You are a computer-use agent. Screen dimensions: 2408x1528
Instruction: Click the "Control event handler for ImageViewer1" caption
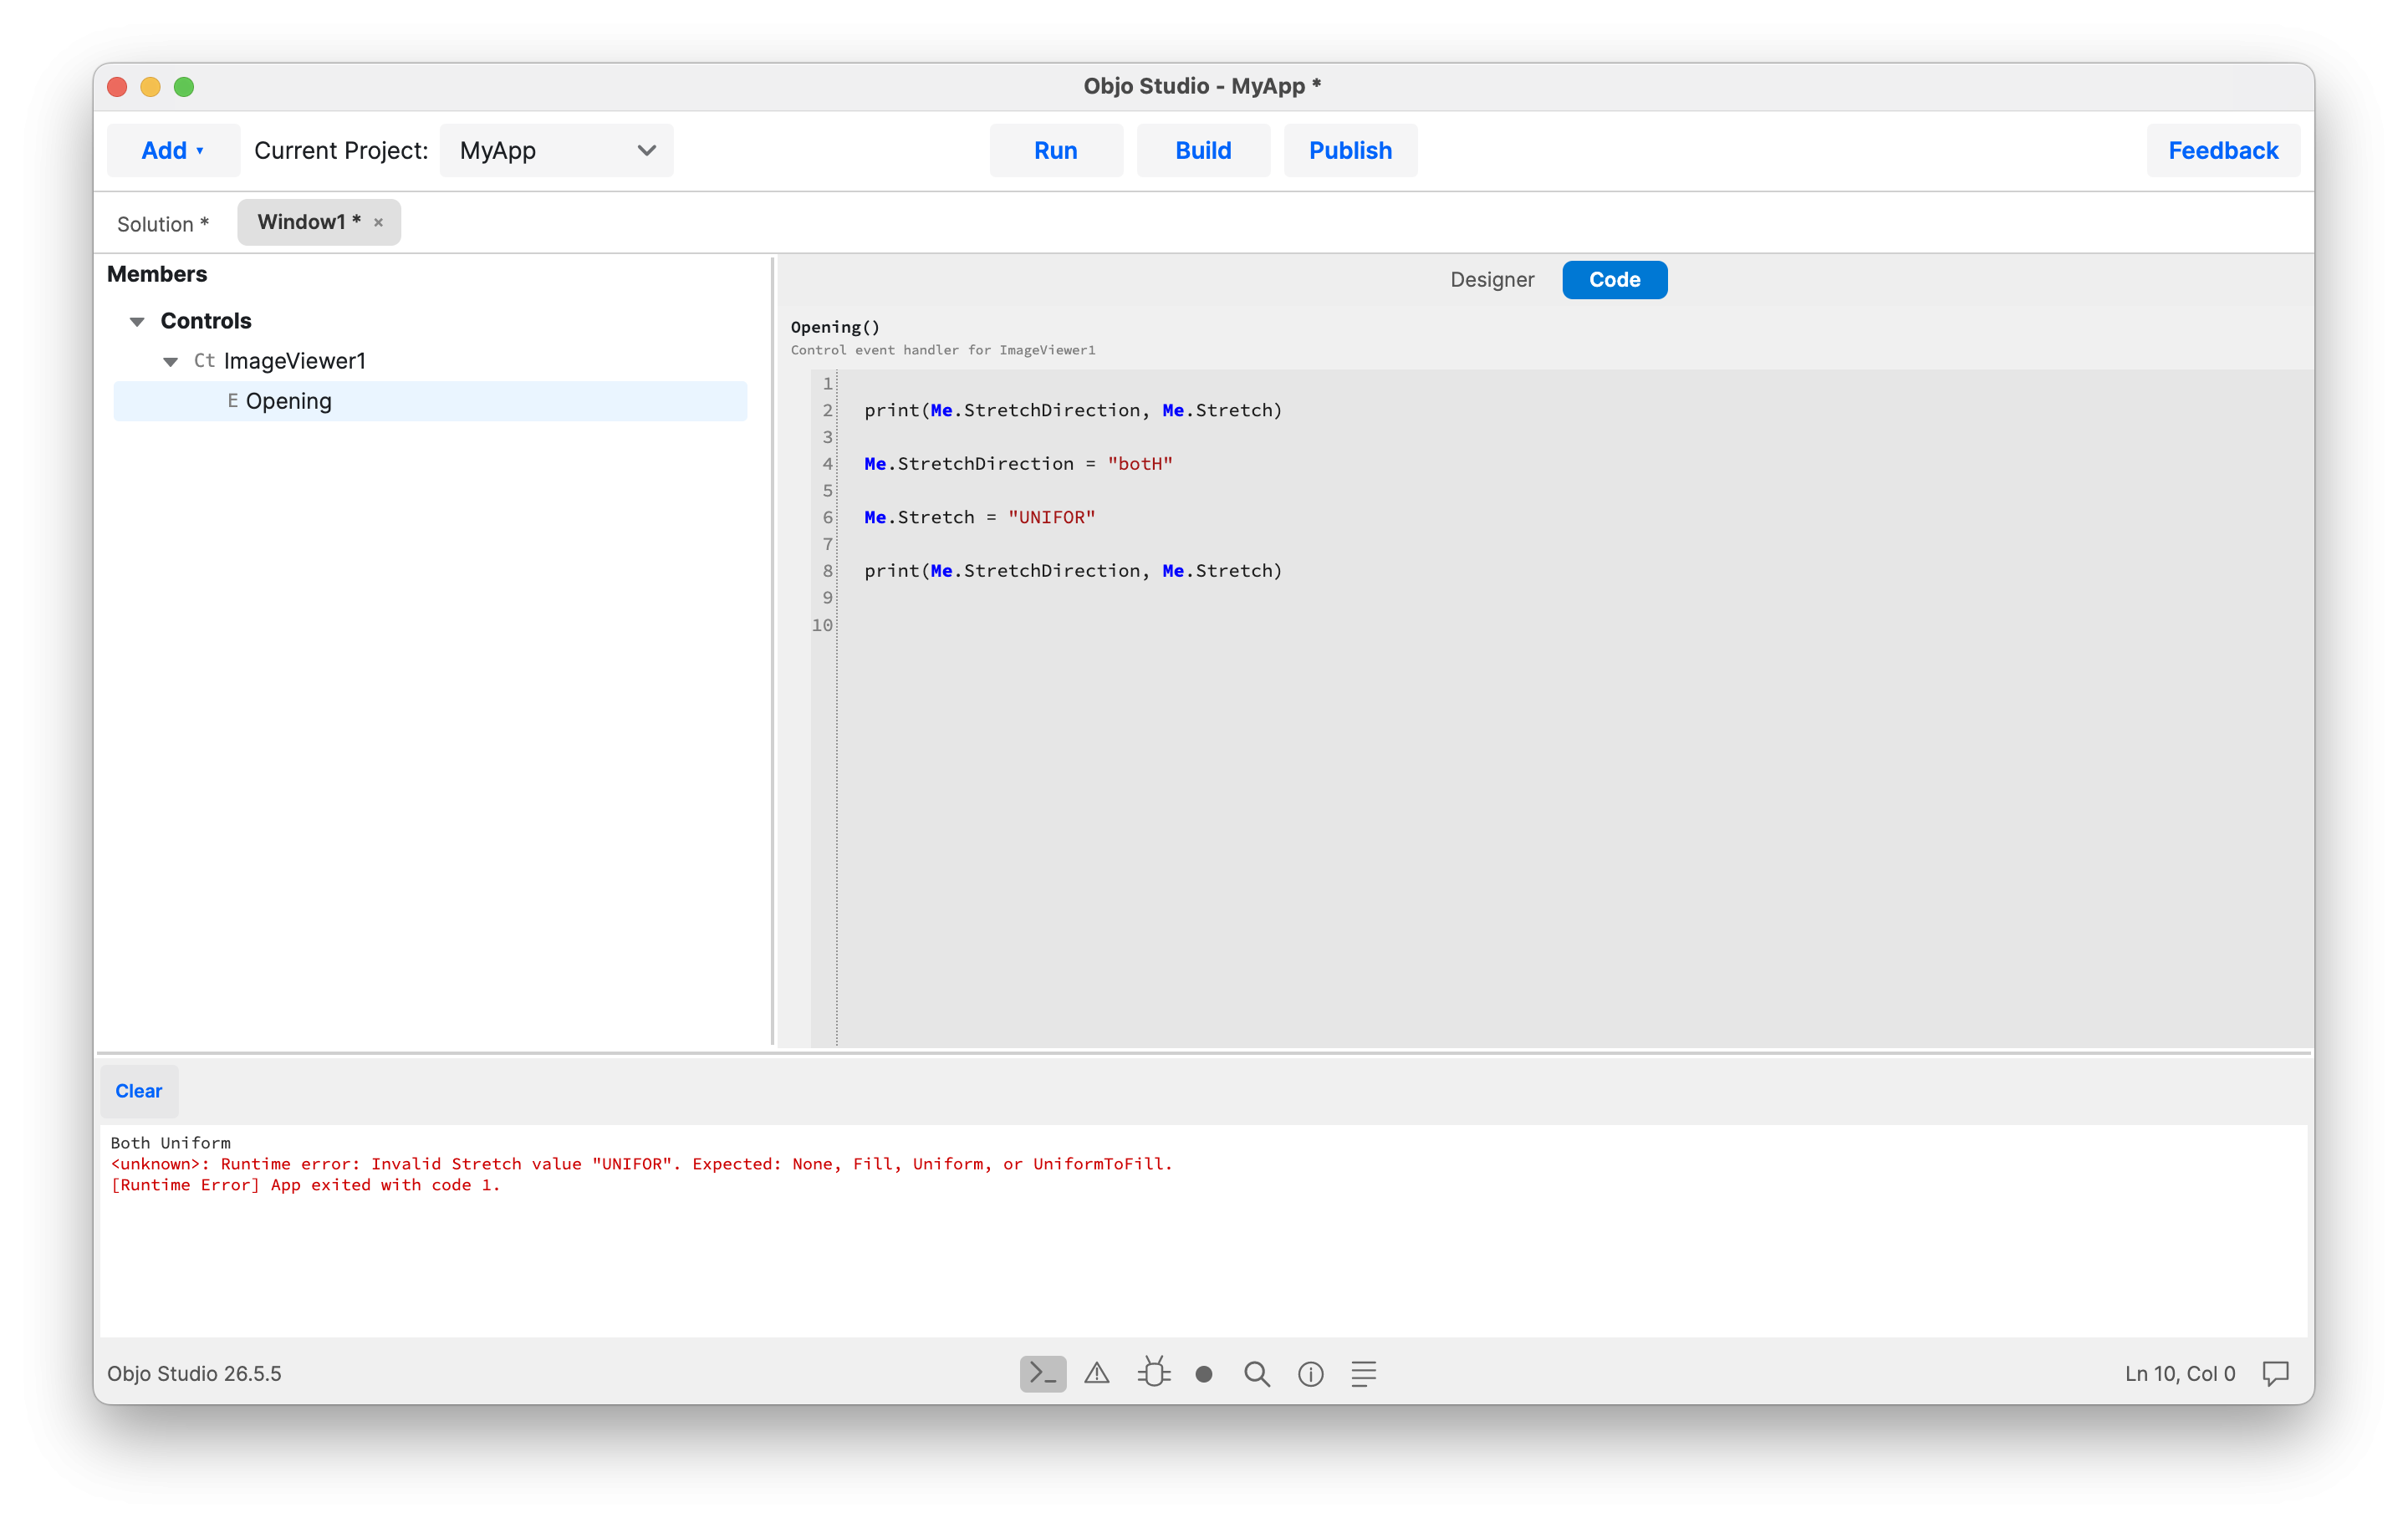pyautogui.click(x=942, y=350)
